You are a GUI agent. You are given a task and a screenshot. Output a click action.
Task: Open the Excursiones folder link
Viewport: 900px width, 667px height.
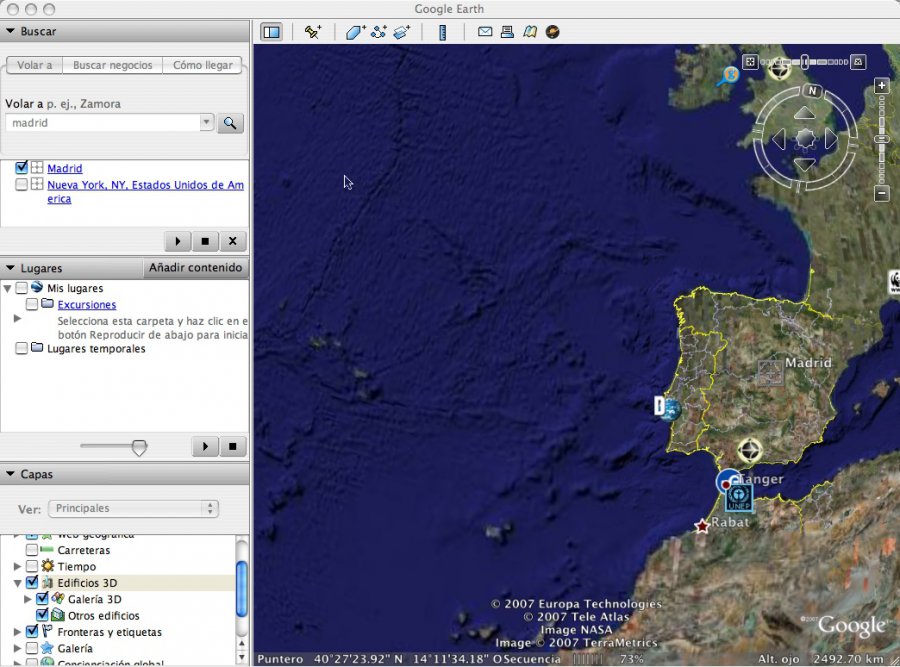[x=87, y=305]
